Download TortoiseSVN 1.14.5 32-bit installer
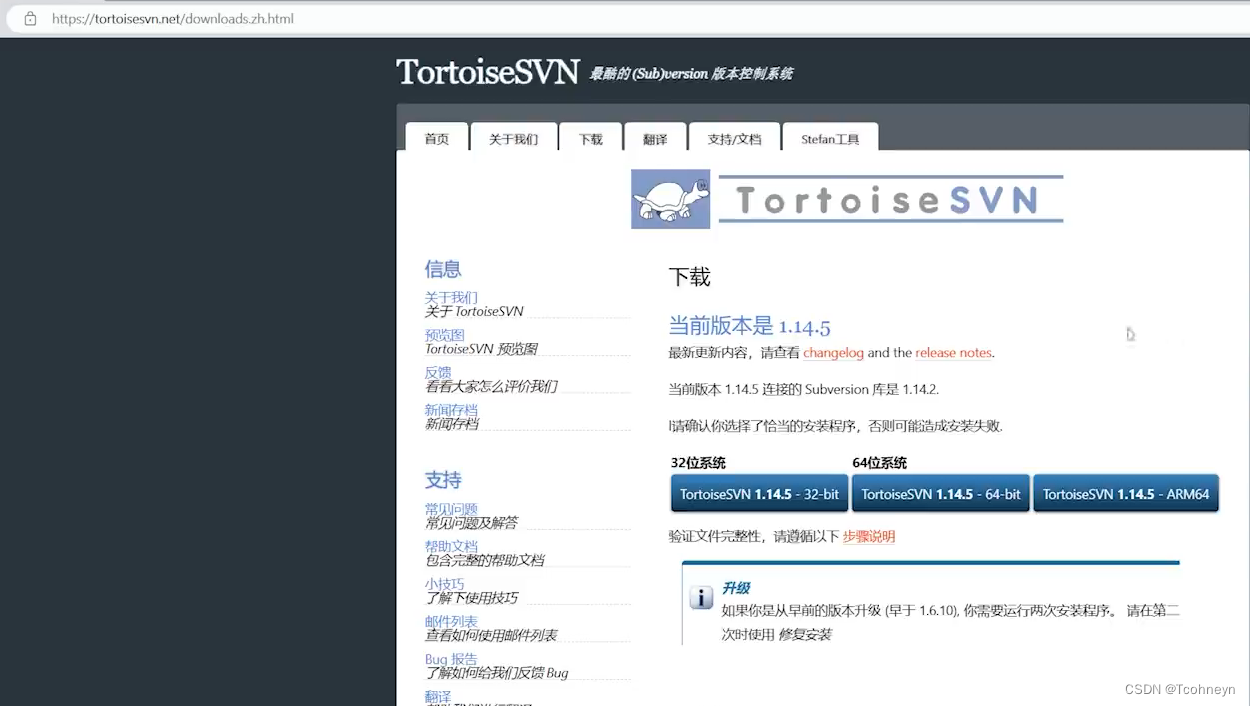 [x=759, y=494]
